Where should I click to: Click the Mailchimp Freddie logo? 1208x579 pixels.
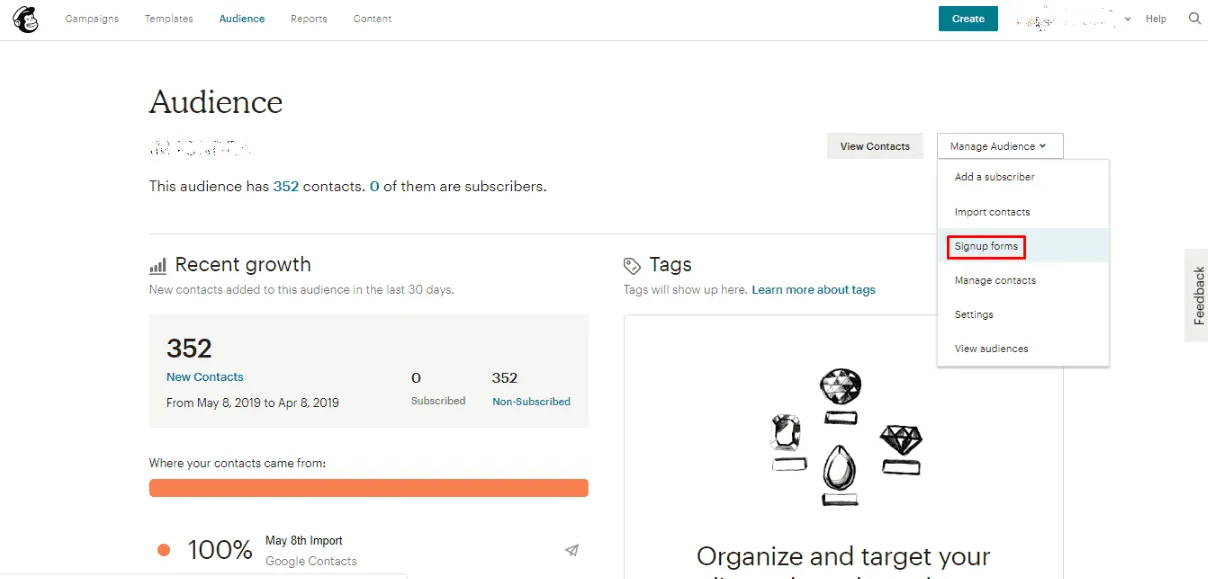25,18
